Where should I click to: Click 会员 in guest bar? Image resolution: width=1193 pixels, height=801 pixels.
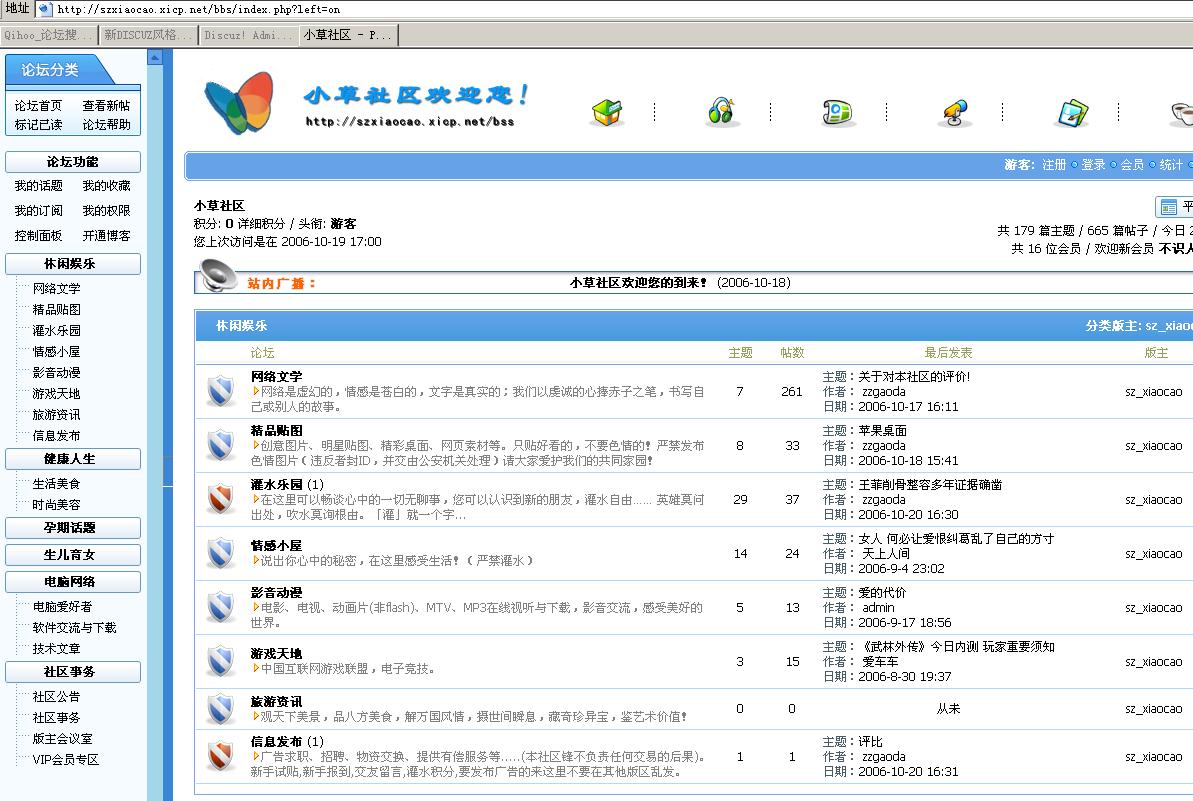pos(1132,164)
